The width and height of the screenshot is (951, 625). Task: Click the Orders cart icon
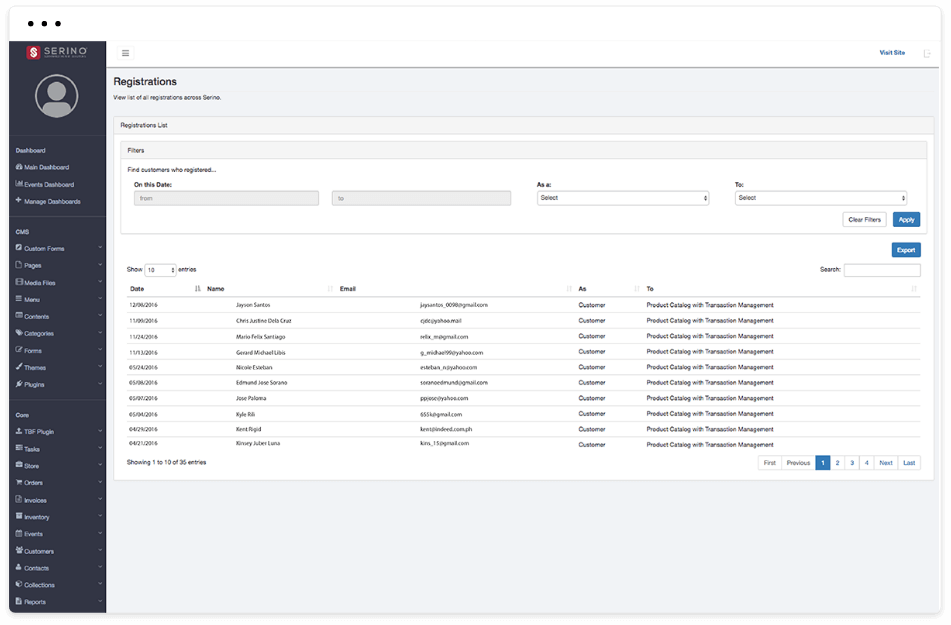pyautogui.click(x=19, y=482)
